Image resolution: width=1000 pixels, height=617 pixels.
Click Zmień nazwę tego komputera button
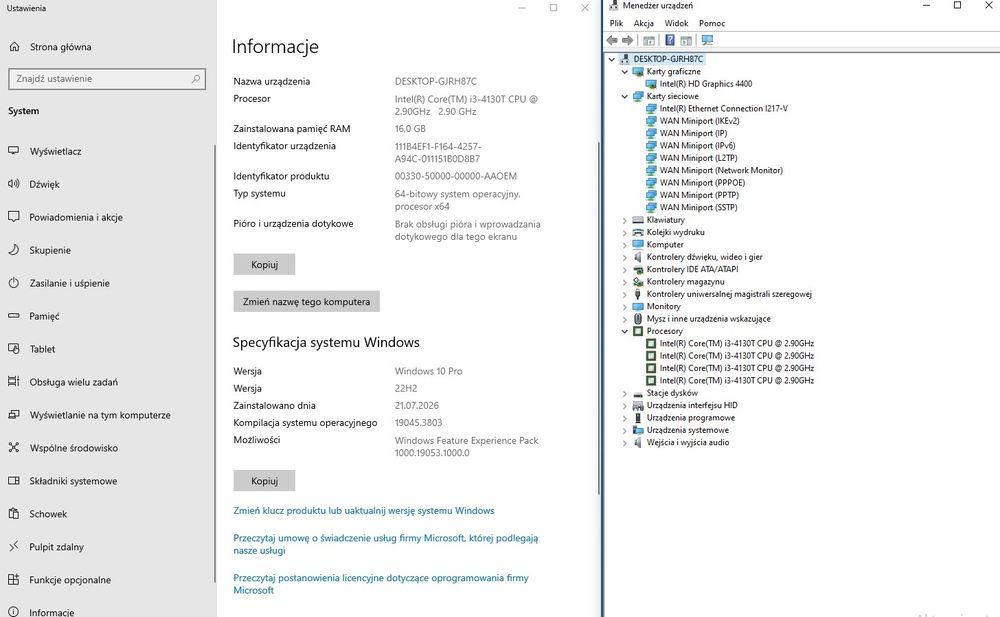click(306, 301)
